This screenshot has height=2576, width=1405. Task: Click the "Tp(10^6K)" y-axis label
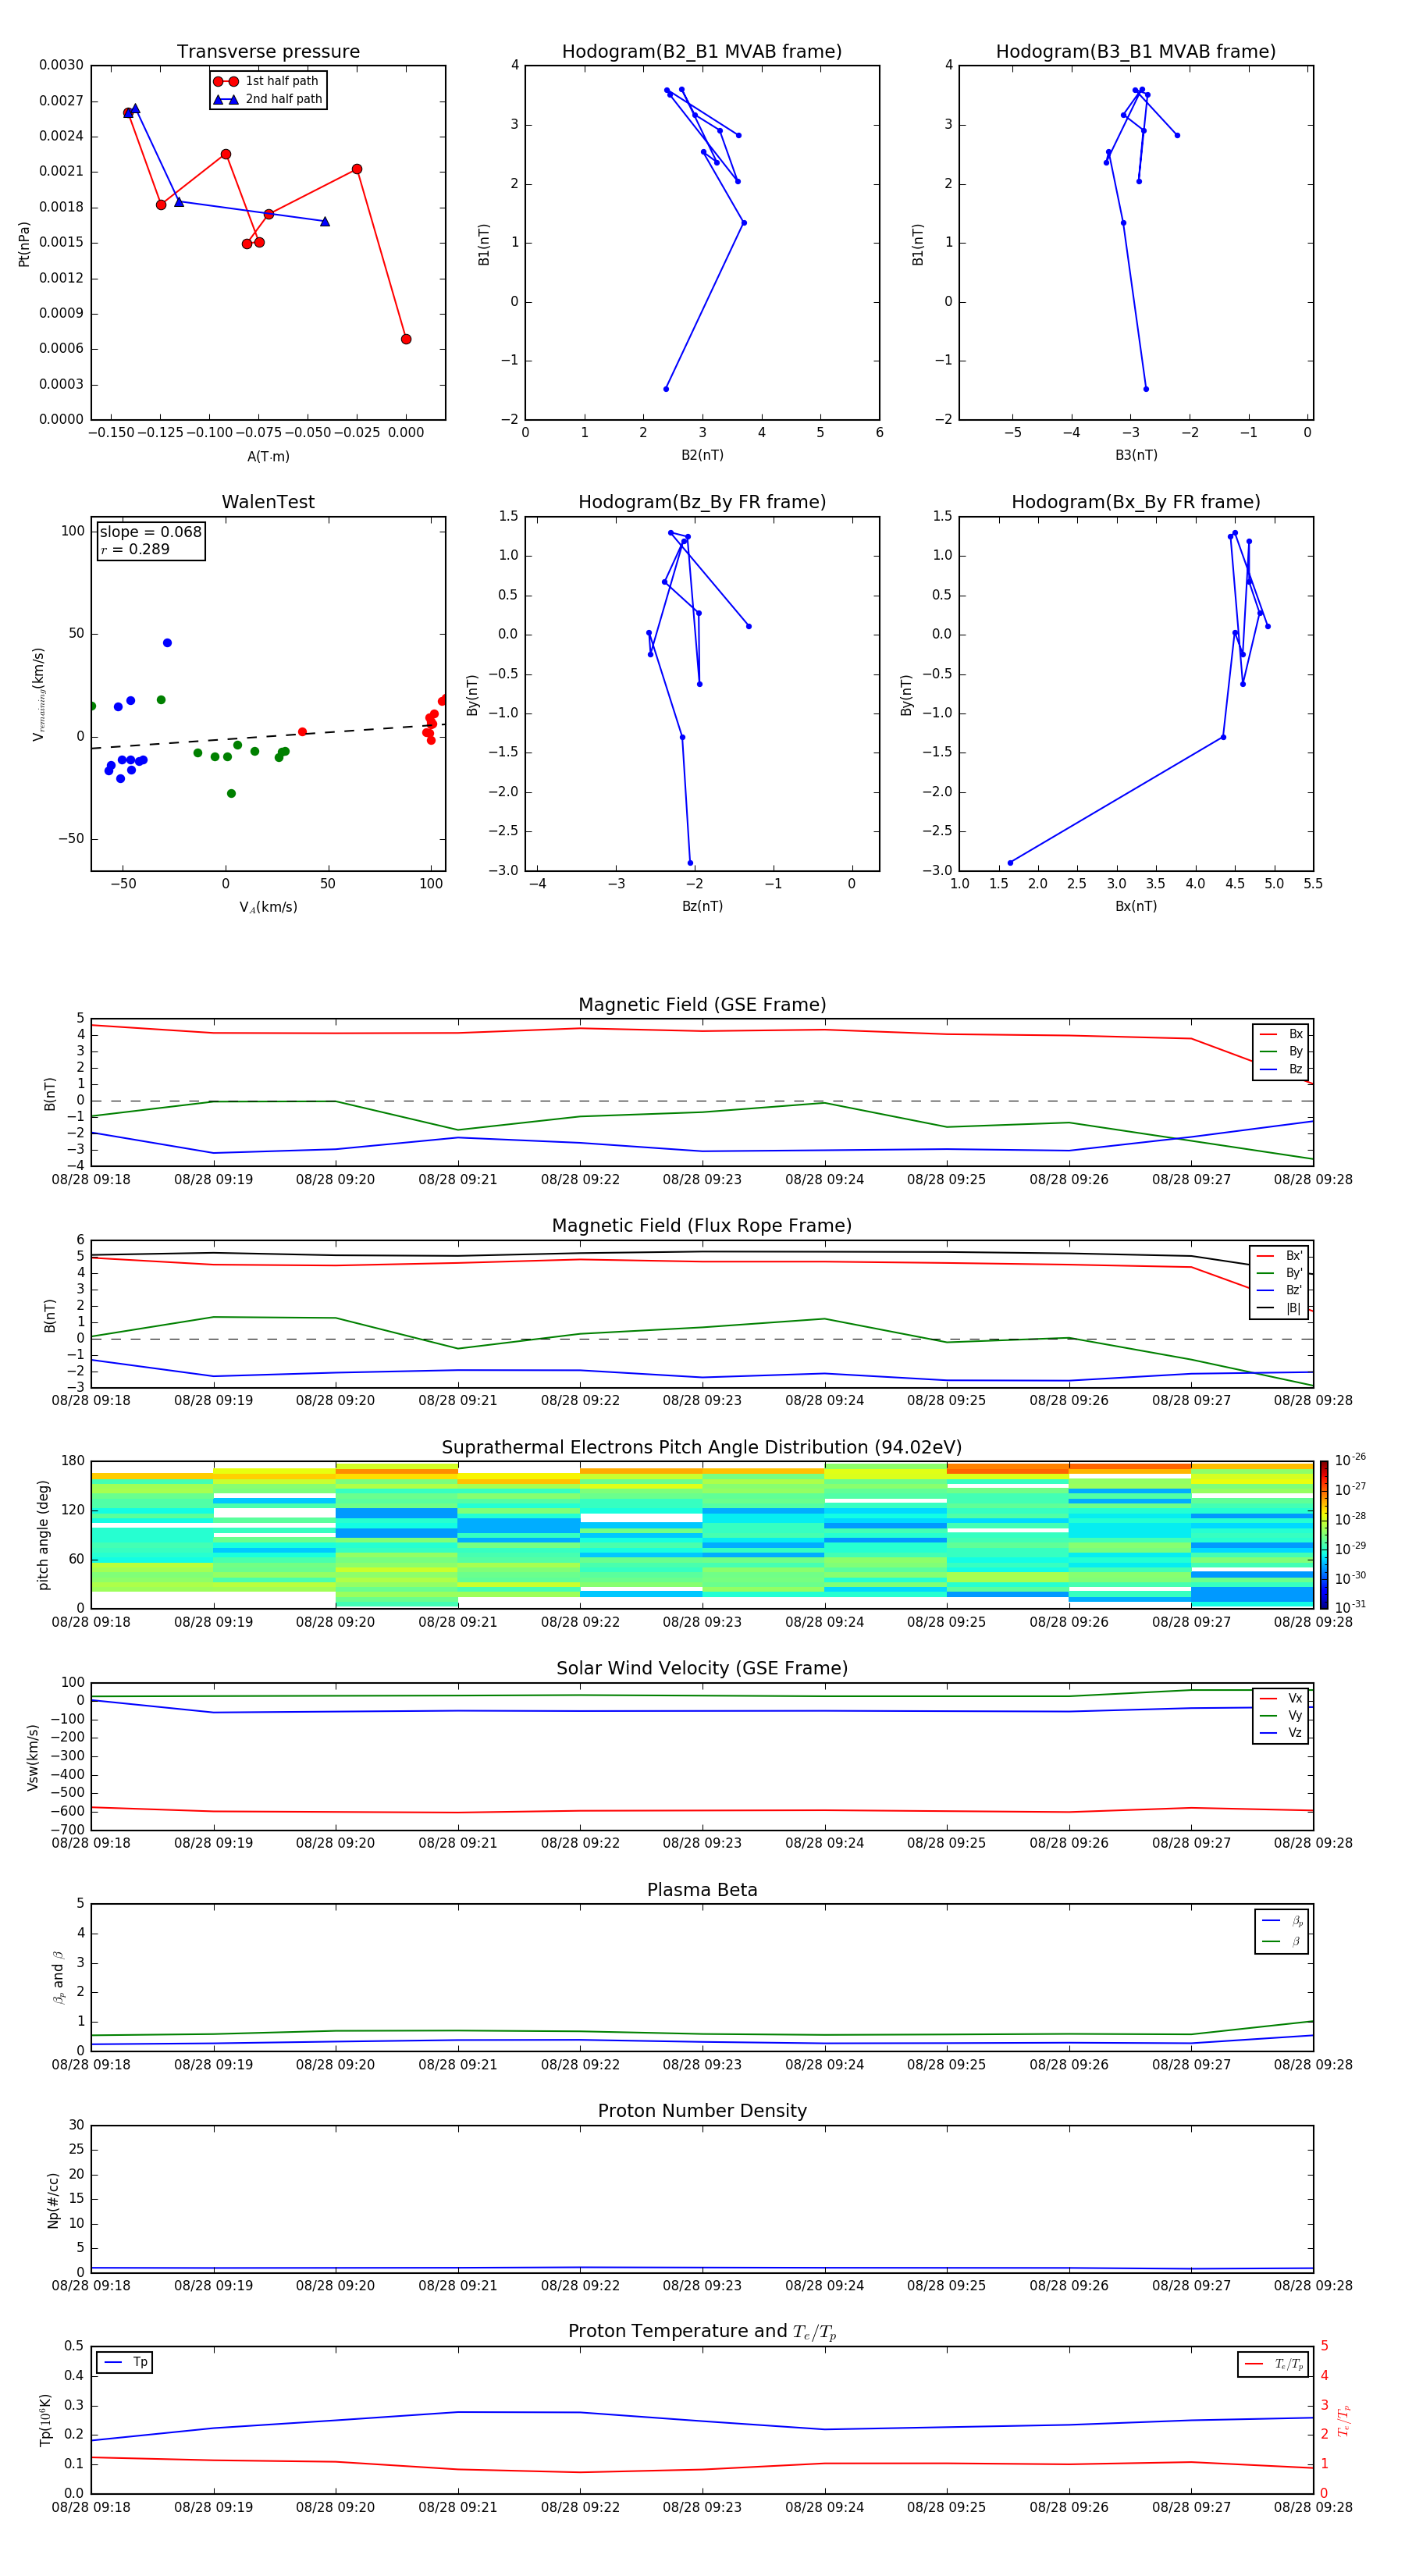(x=45, y=2420)
